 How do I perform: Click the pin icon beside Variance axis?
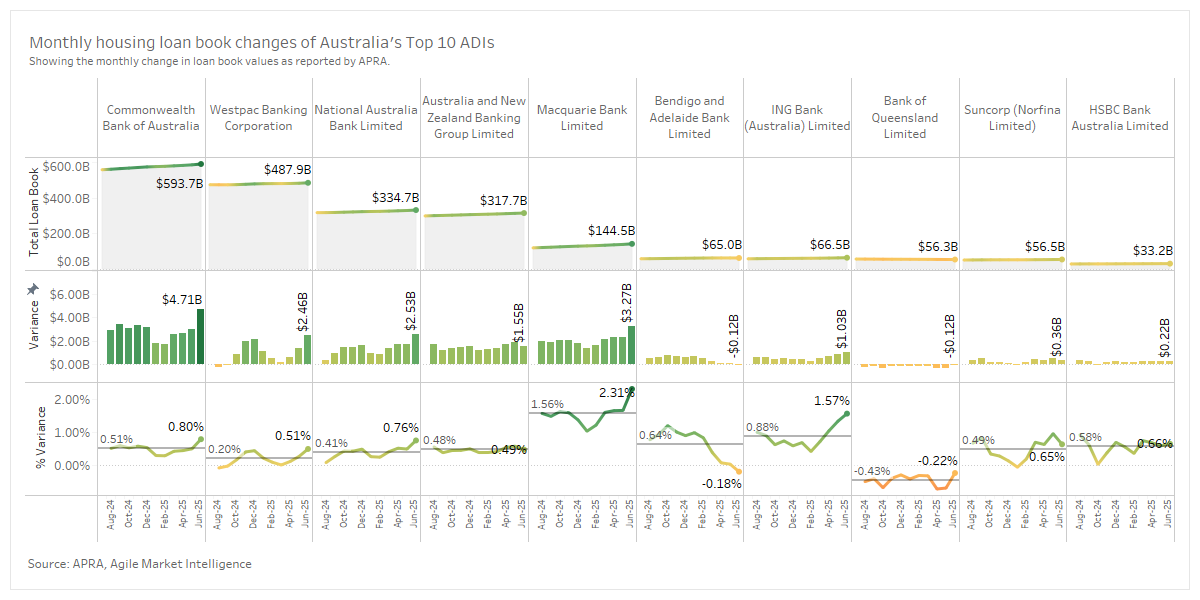(33, 288)
